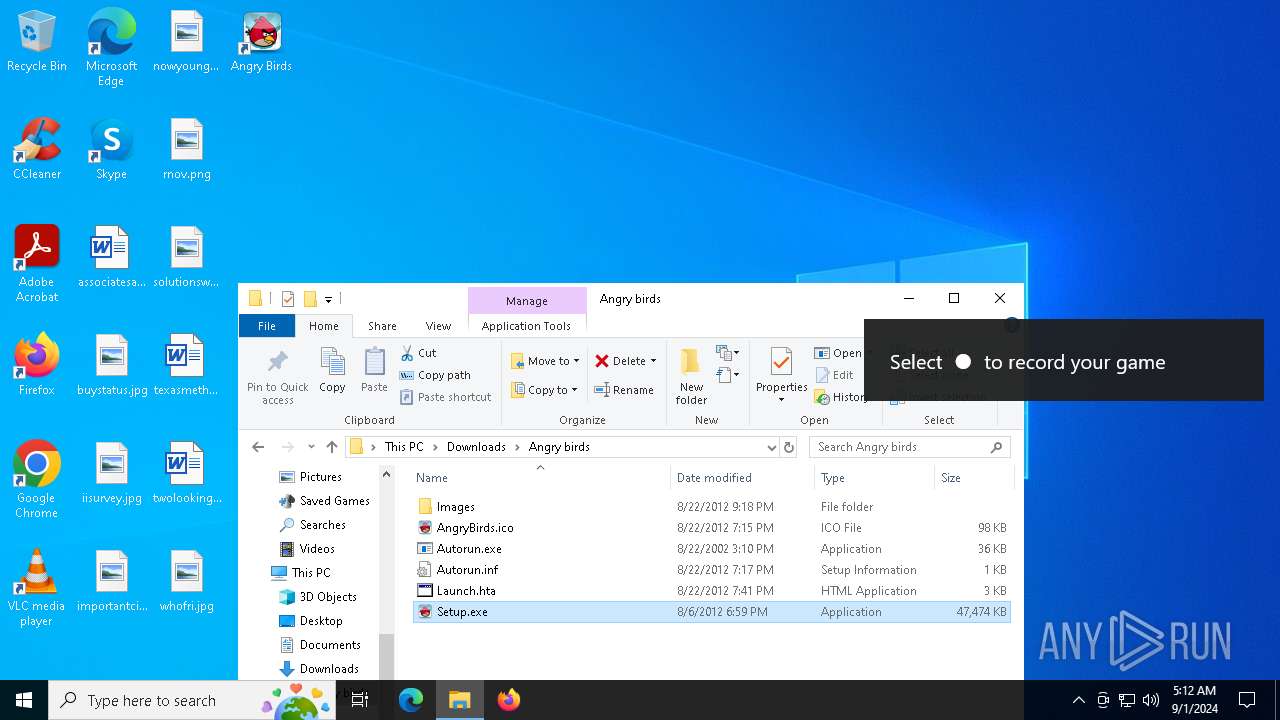
Task: Sort by Size column header
Action: 973,478
